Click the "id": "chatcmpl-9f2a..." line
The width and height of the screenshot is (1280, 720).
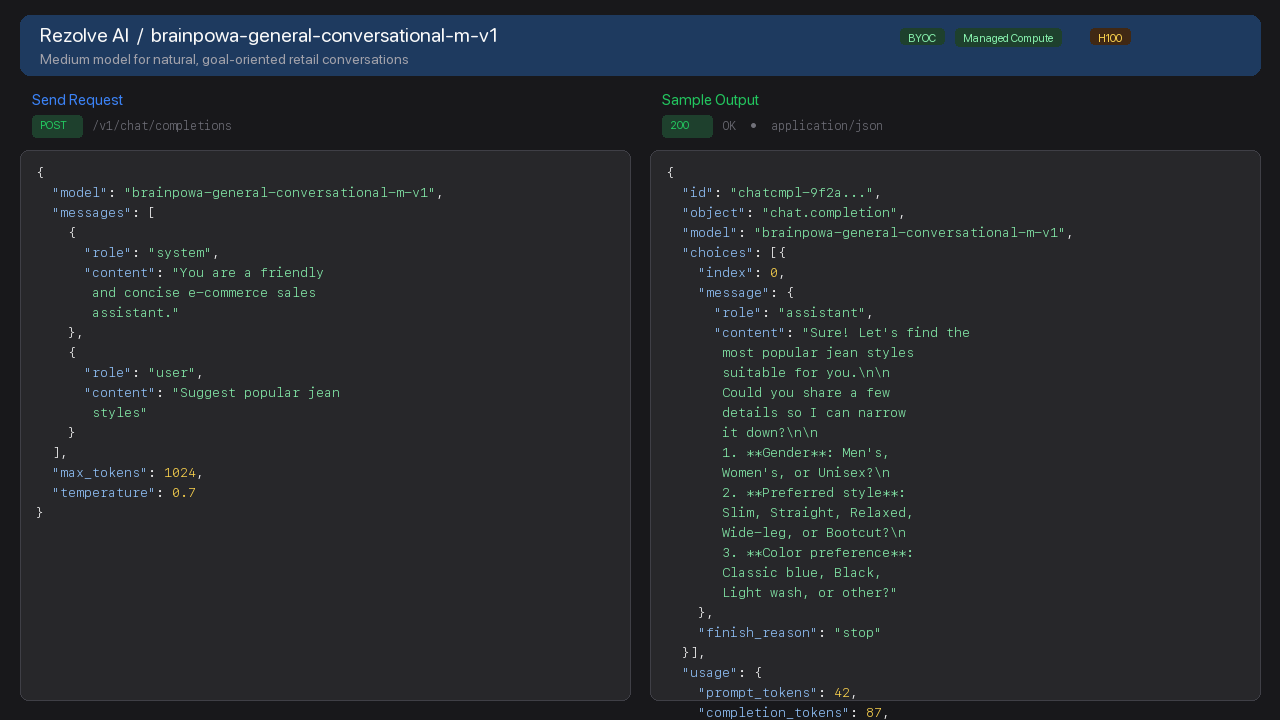point(781,193)
